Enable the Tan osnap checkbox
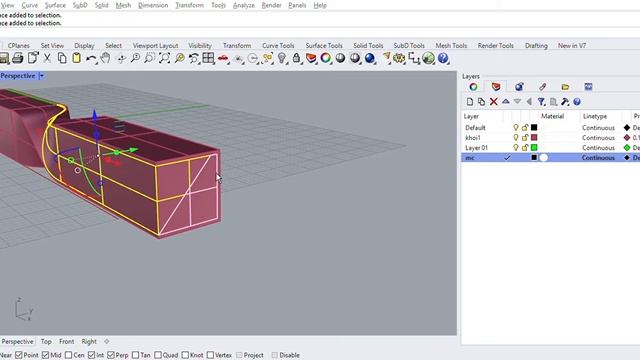The image size is (640, 360). tap(136, 355)
